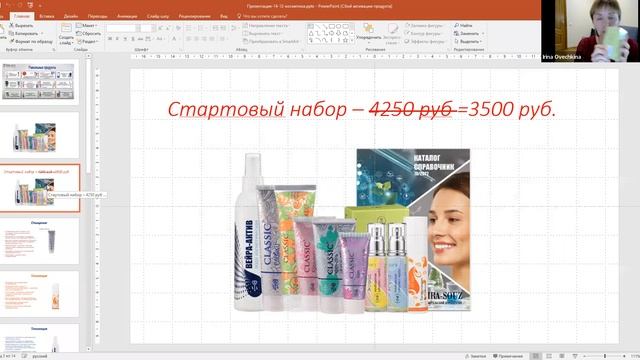Cut selection with Вырезать

(21, 25)
